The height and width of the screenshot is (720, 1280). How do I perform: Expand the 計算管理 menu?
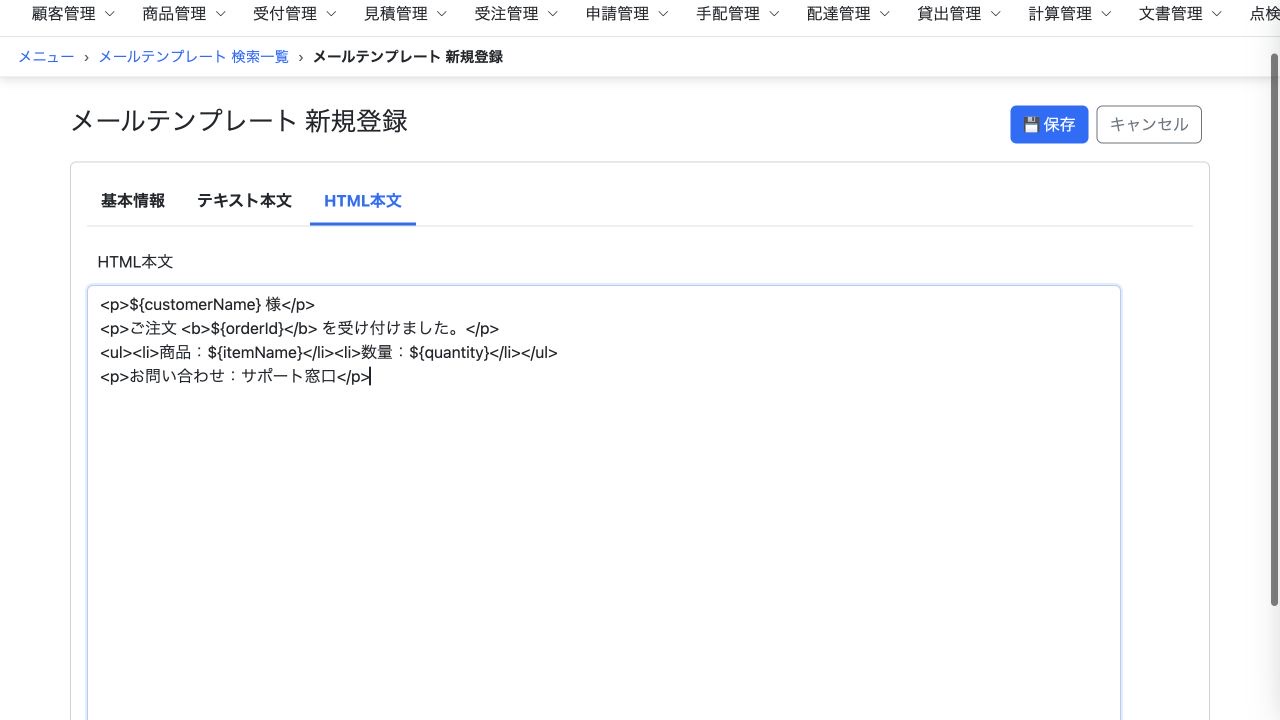1070,14
